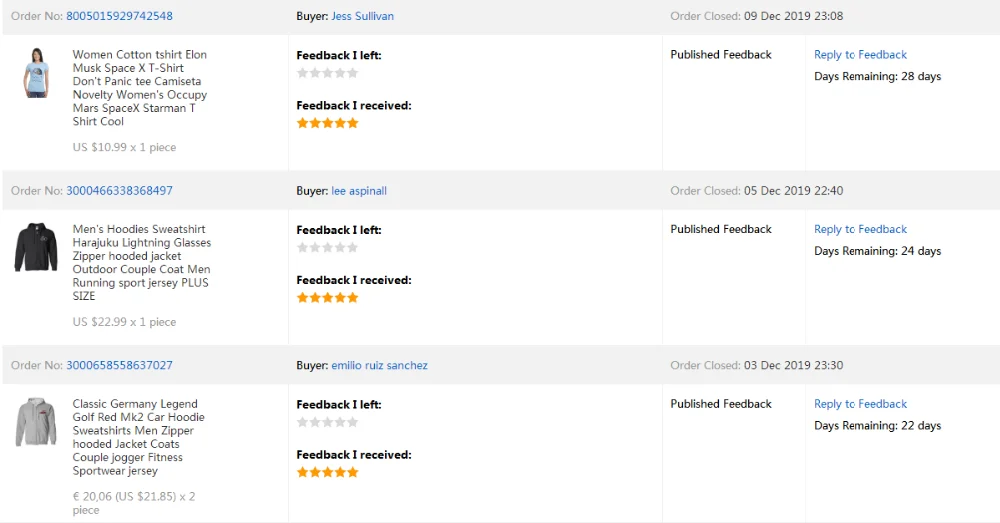Open order number 8005015929742548
Image resolution: width=1000 pixels, height=523 pixels.
coord(119,16)
